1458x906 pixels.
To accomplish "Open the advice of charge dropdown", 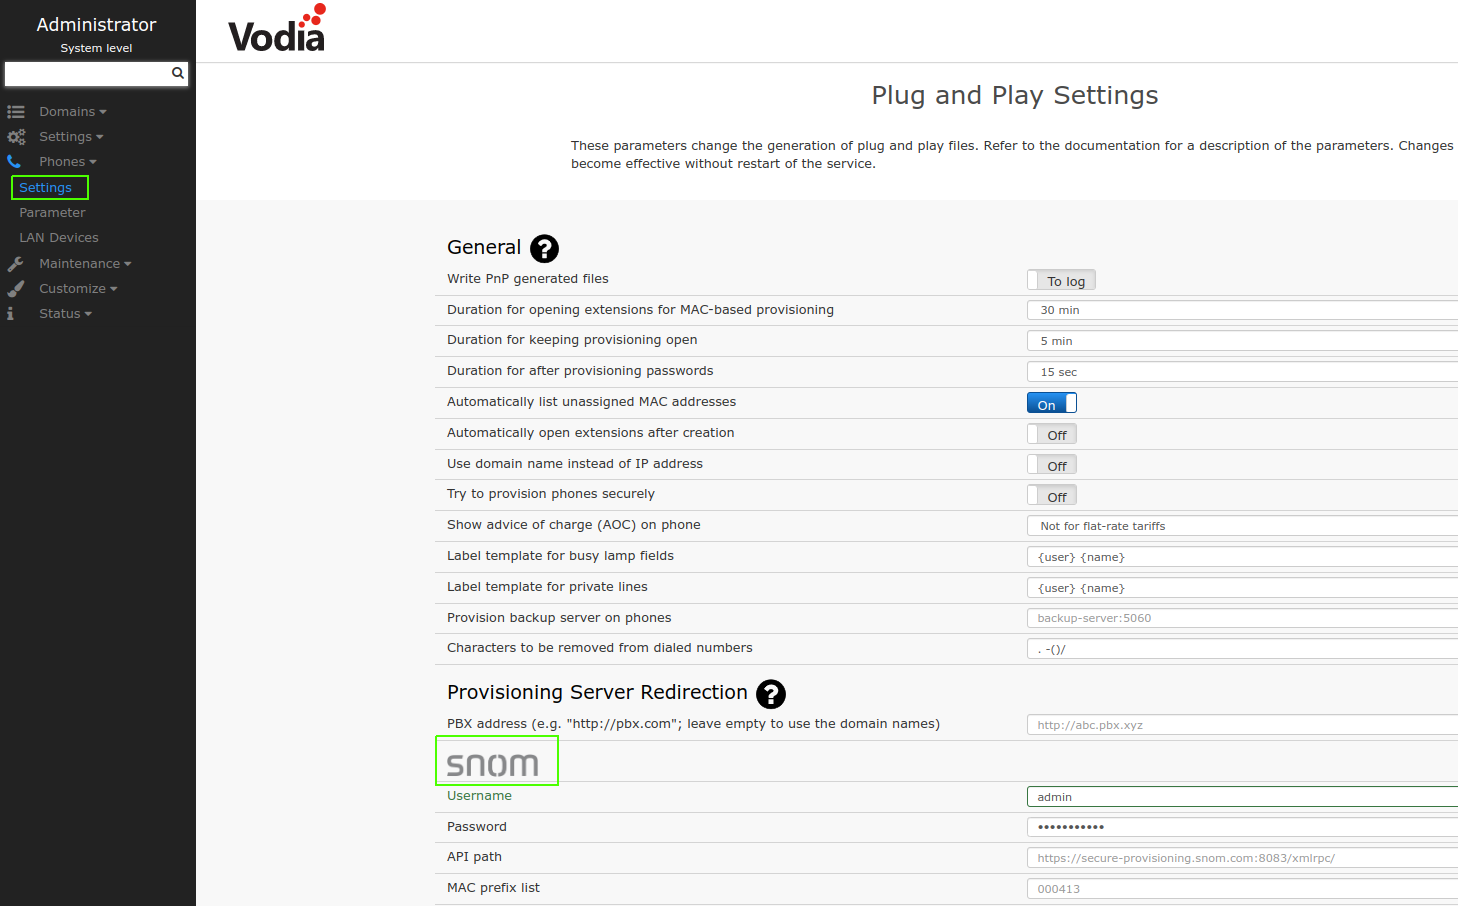I will pyautogui.click(x=1242, y=526).
